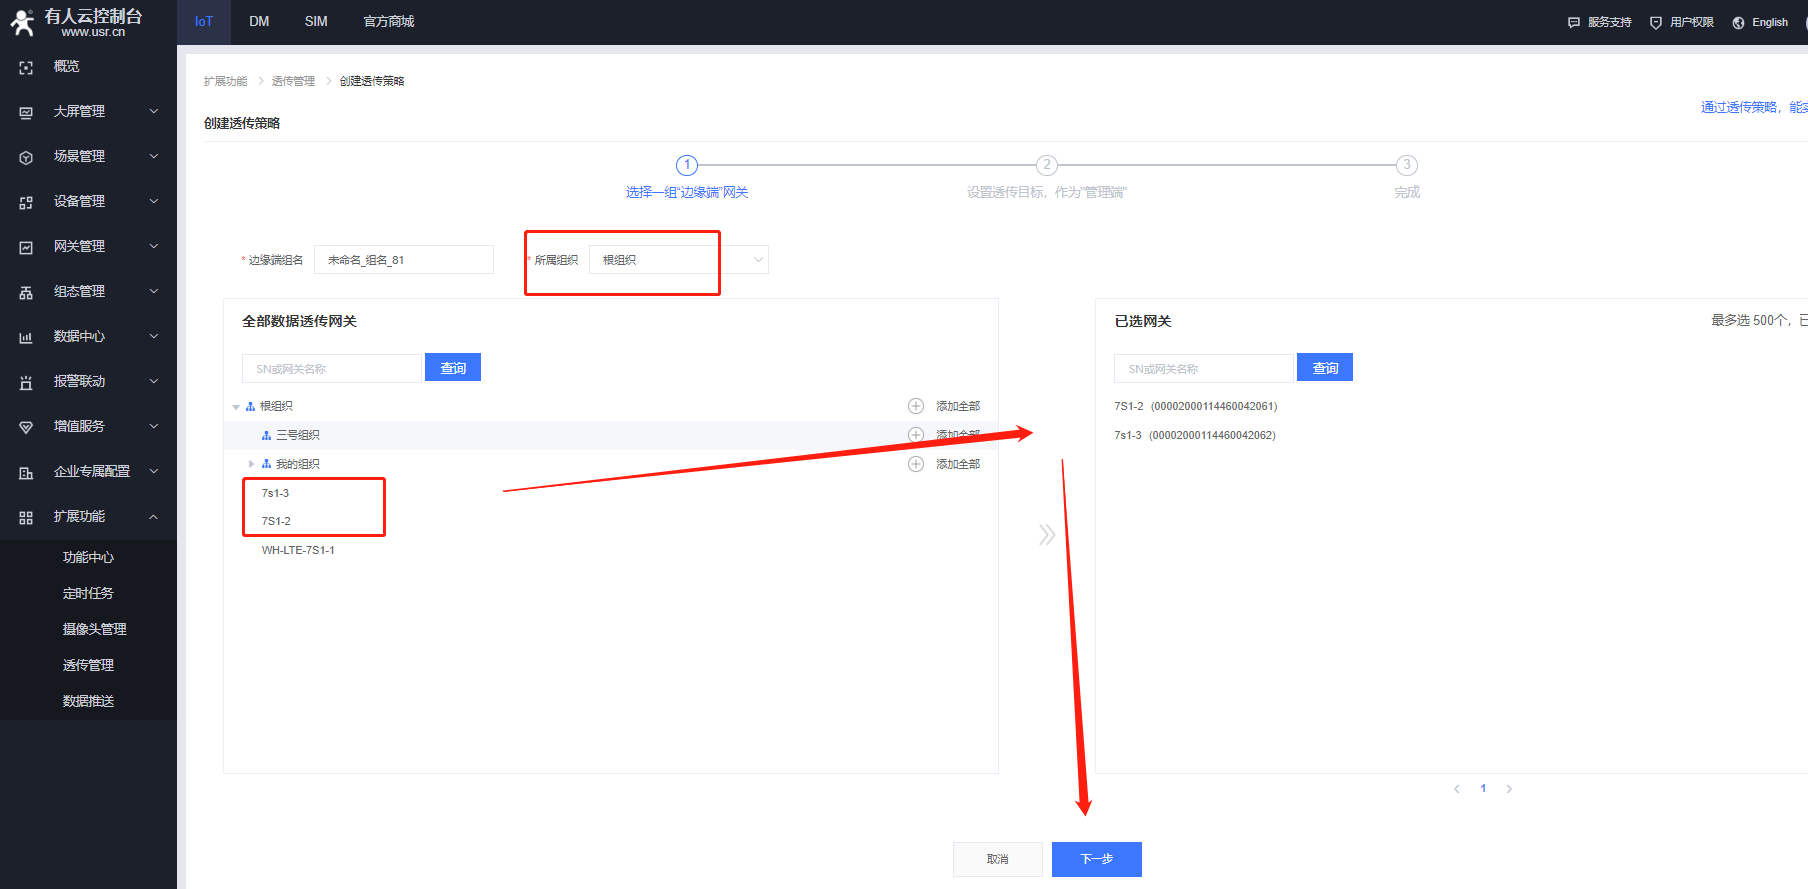Viewport: 1808px width, 889px height.
Task: Select gateway 7S1-2 in the tree
Action: [276, 521]
